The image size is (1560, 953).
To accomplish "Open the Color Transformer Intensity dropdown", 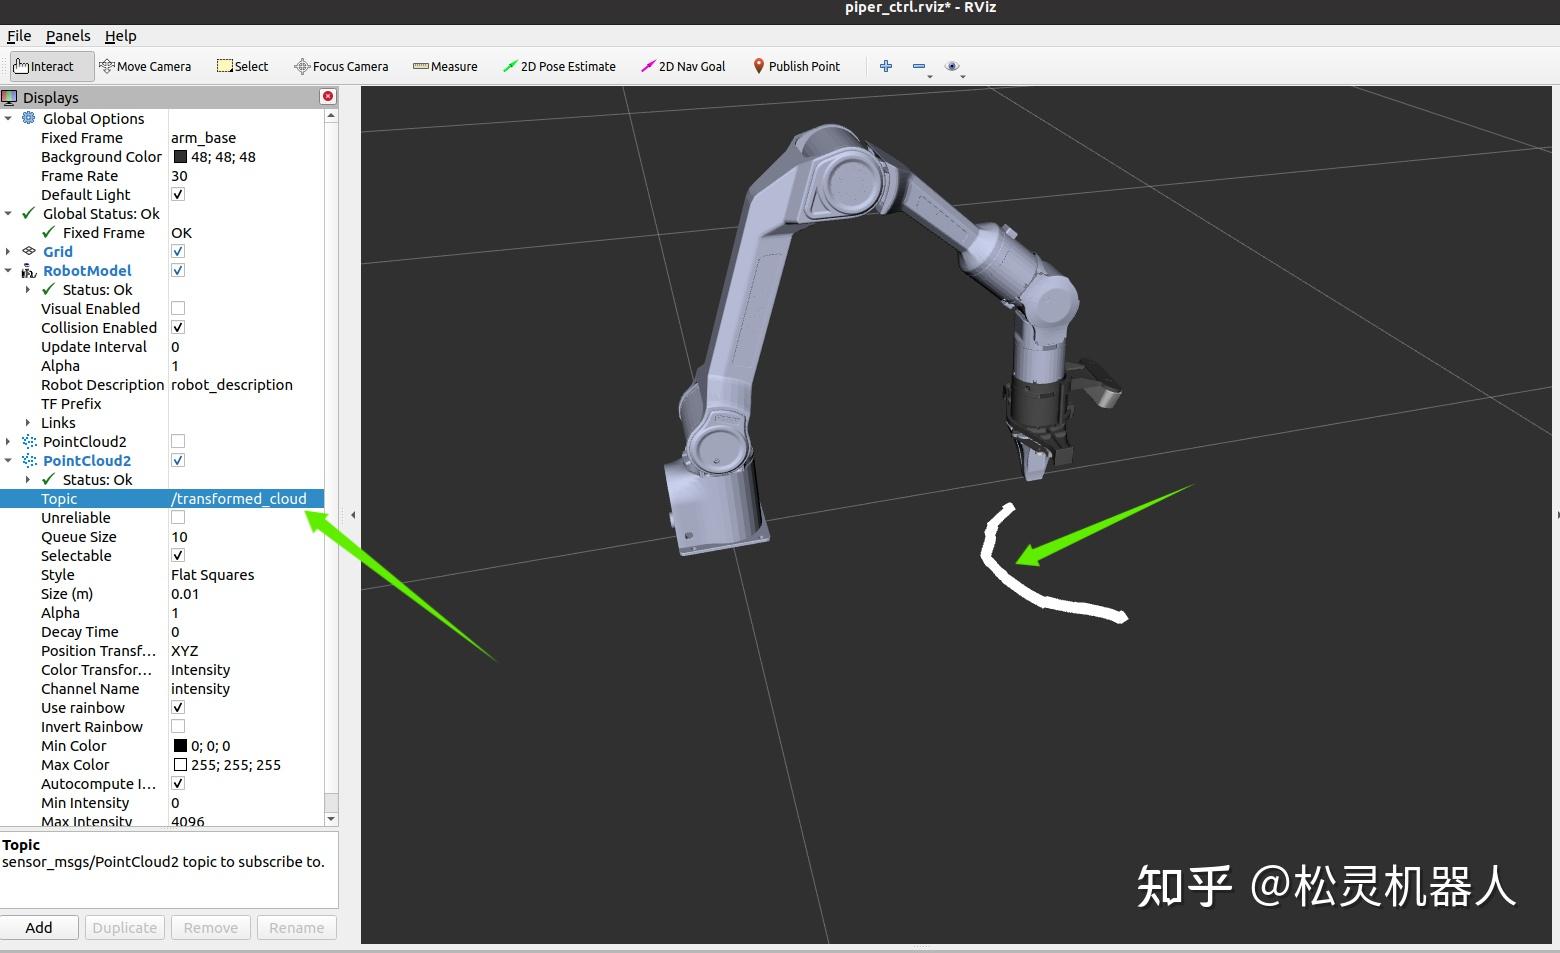I will pyautogui.click(x=246, y=669).
